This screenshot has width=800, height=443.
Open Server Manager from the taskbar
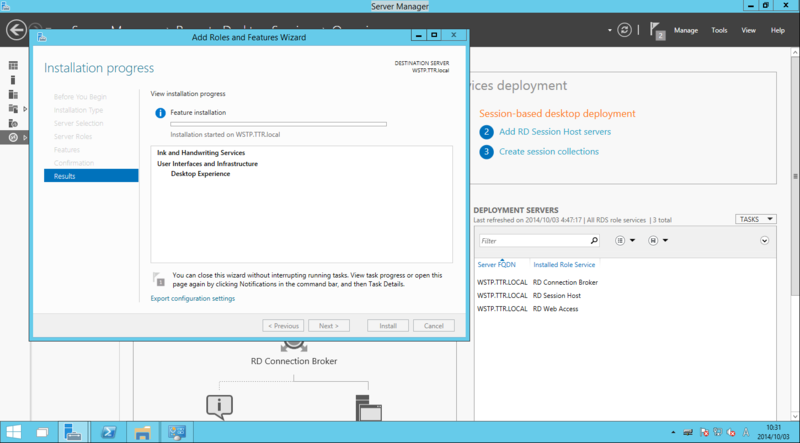click(73, 432)
